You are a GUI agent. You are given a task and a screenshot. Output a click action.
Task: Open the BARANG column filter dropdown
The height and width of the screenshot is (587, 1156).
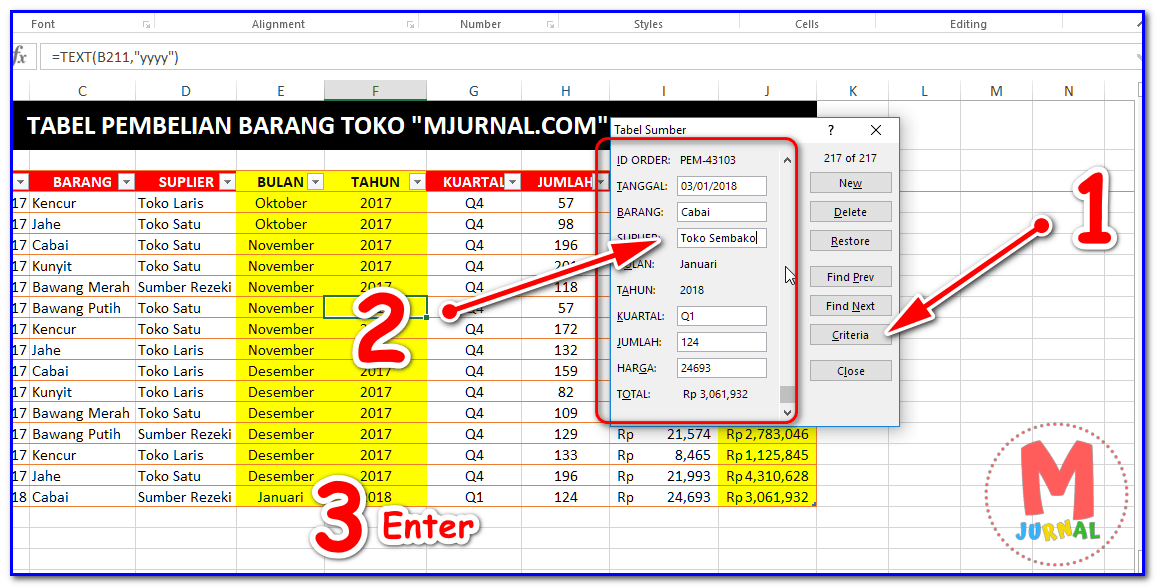point(127,182)
